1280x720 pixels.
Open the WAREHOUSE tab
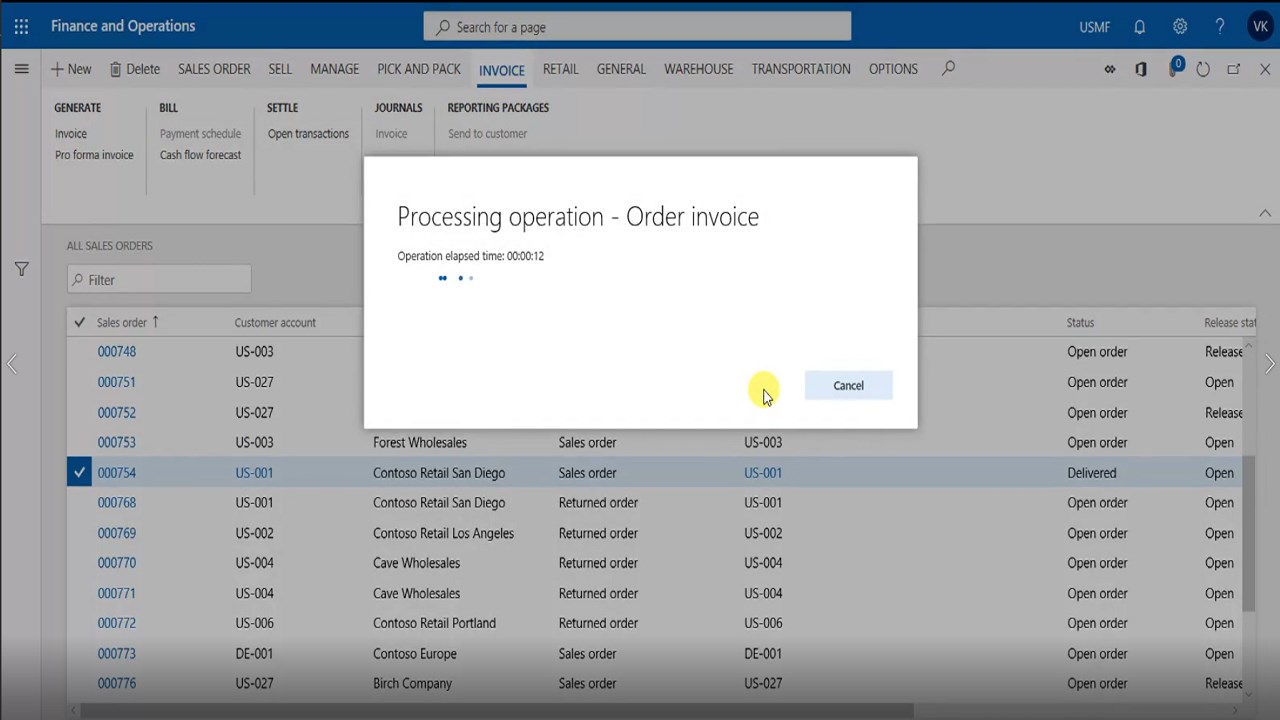(x=699, y=69)
